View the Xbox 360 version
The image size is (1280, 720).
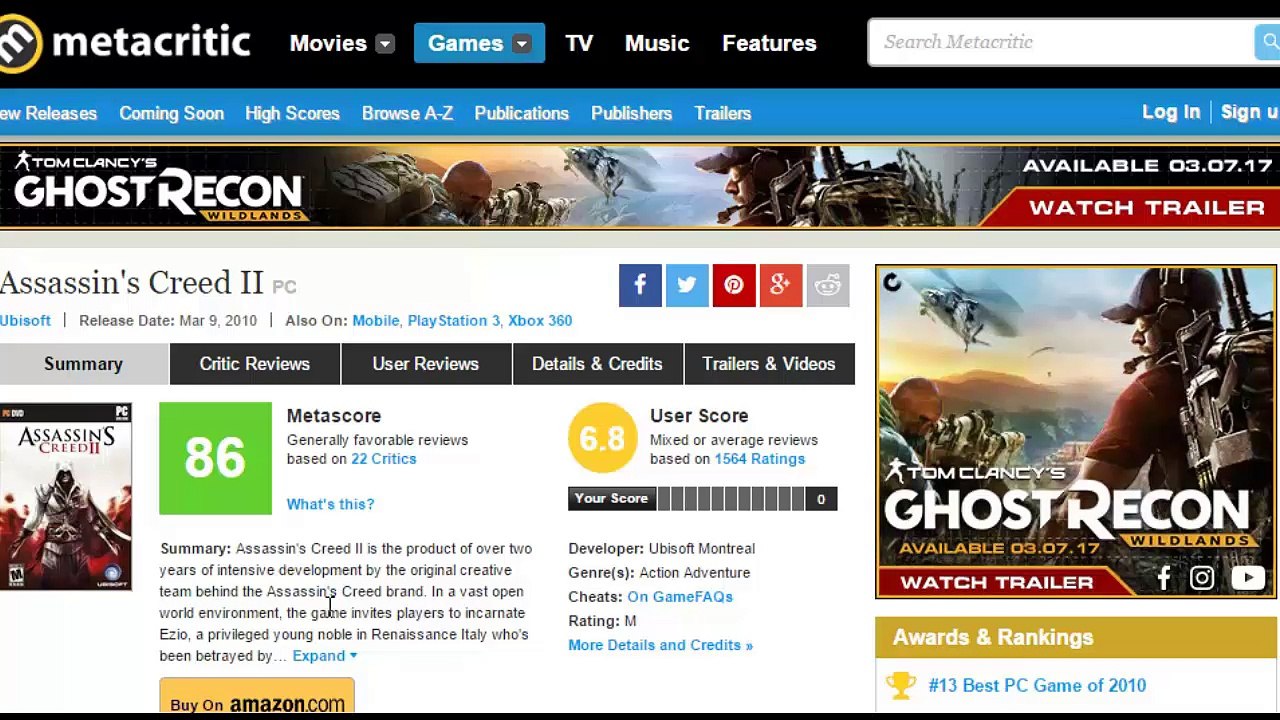pyautogui.click(x=540, y=320)
